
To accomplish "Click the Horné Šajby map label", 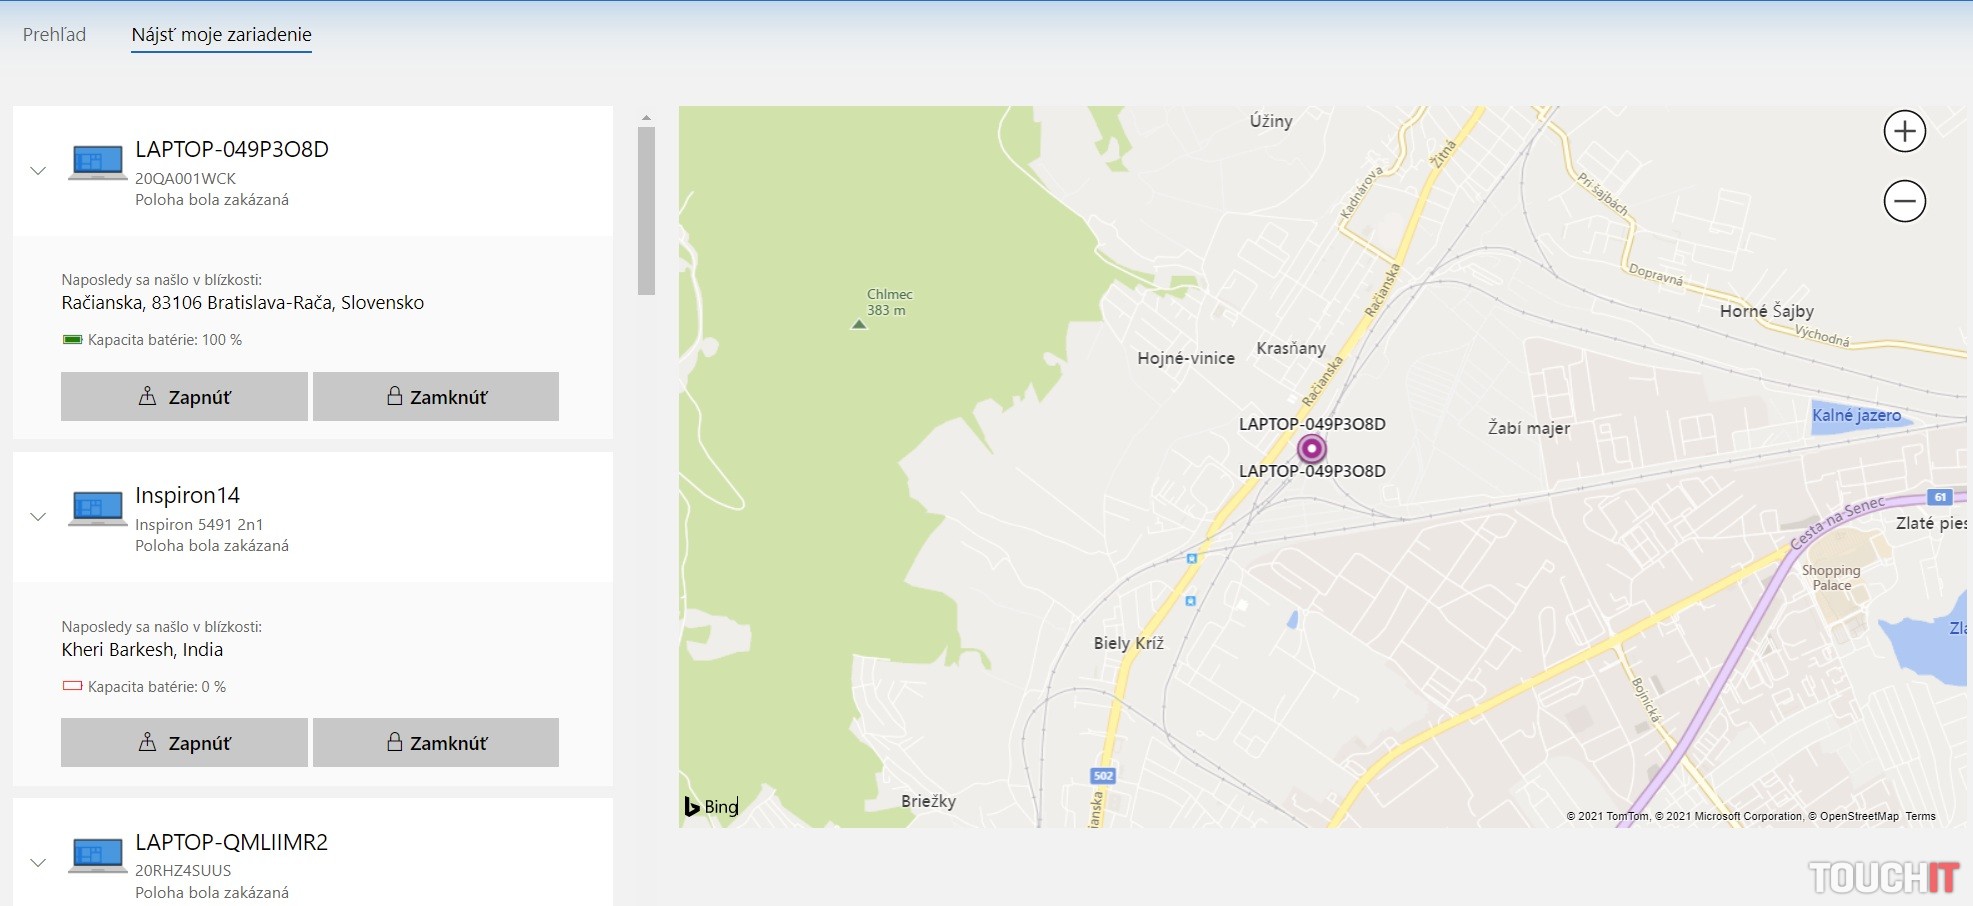I will 1767,311.
